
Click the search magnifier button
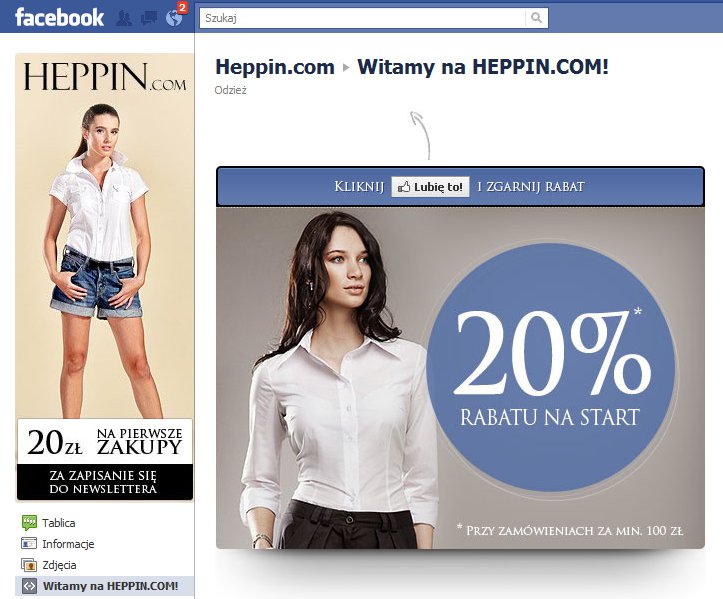pos(536,18)
